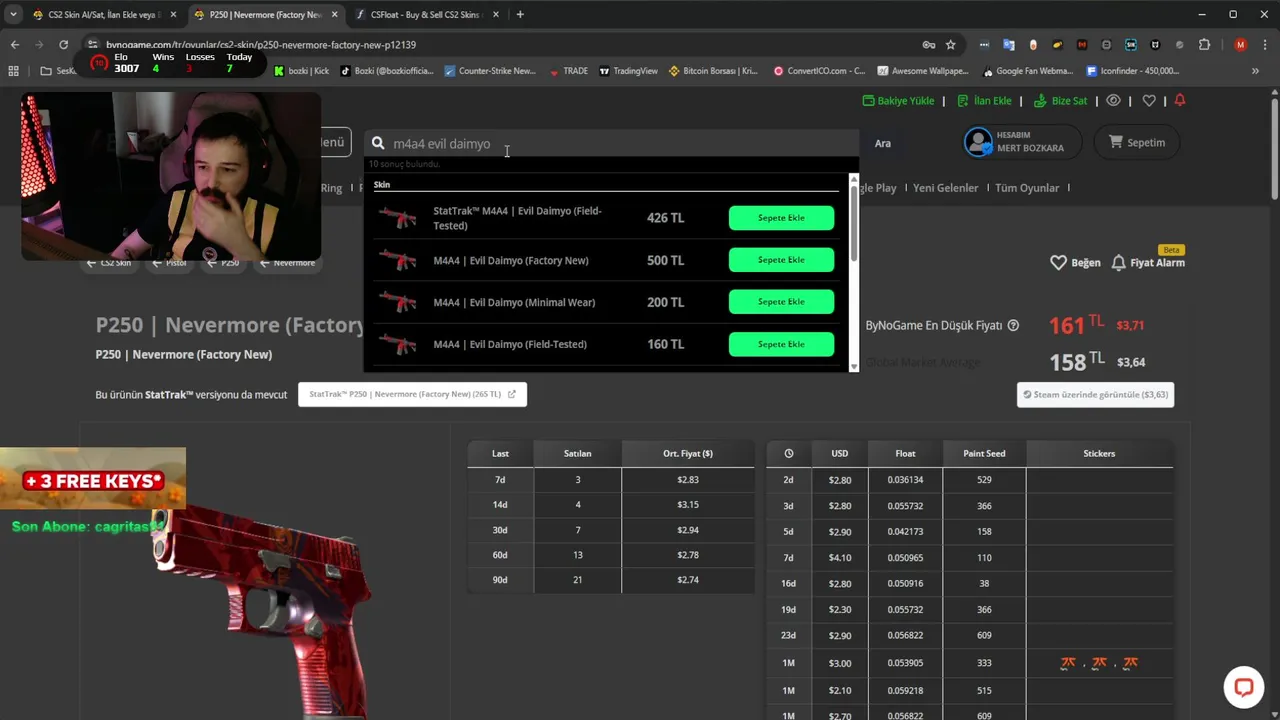Image resolution: width=1280 pixels, height=720 pixels.
Task: Click the Float column header
Action: 905,454
